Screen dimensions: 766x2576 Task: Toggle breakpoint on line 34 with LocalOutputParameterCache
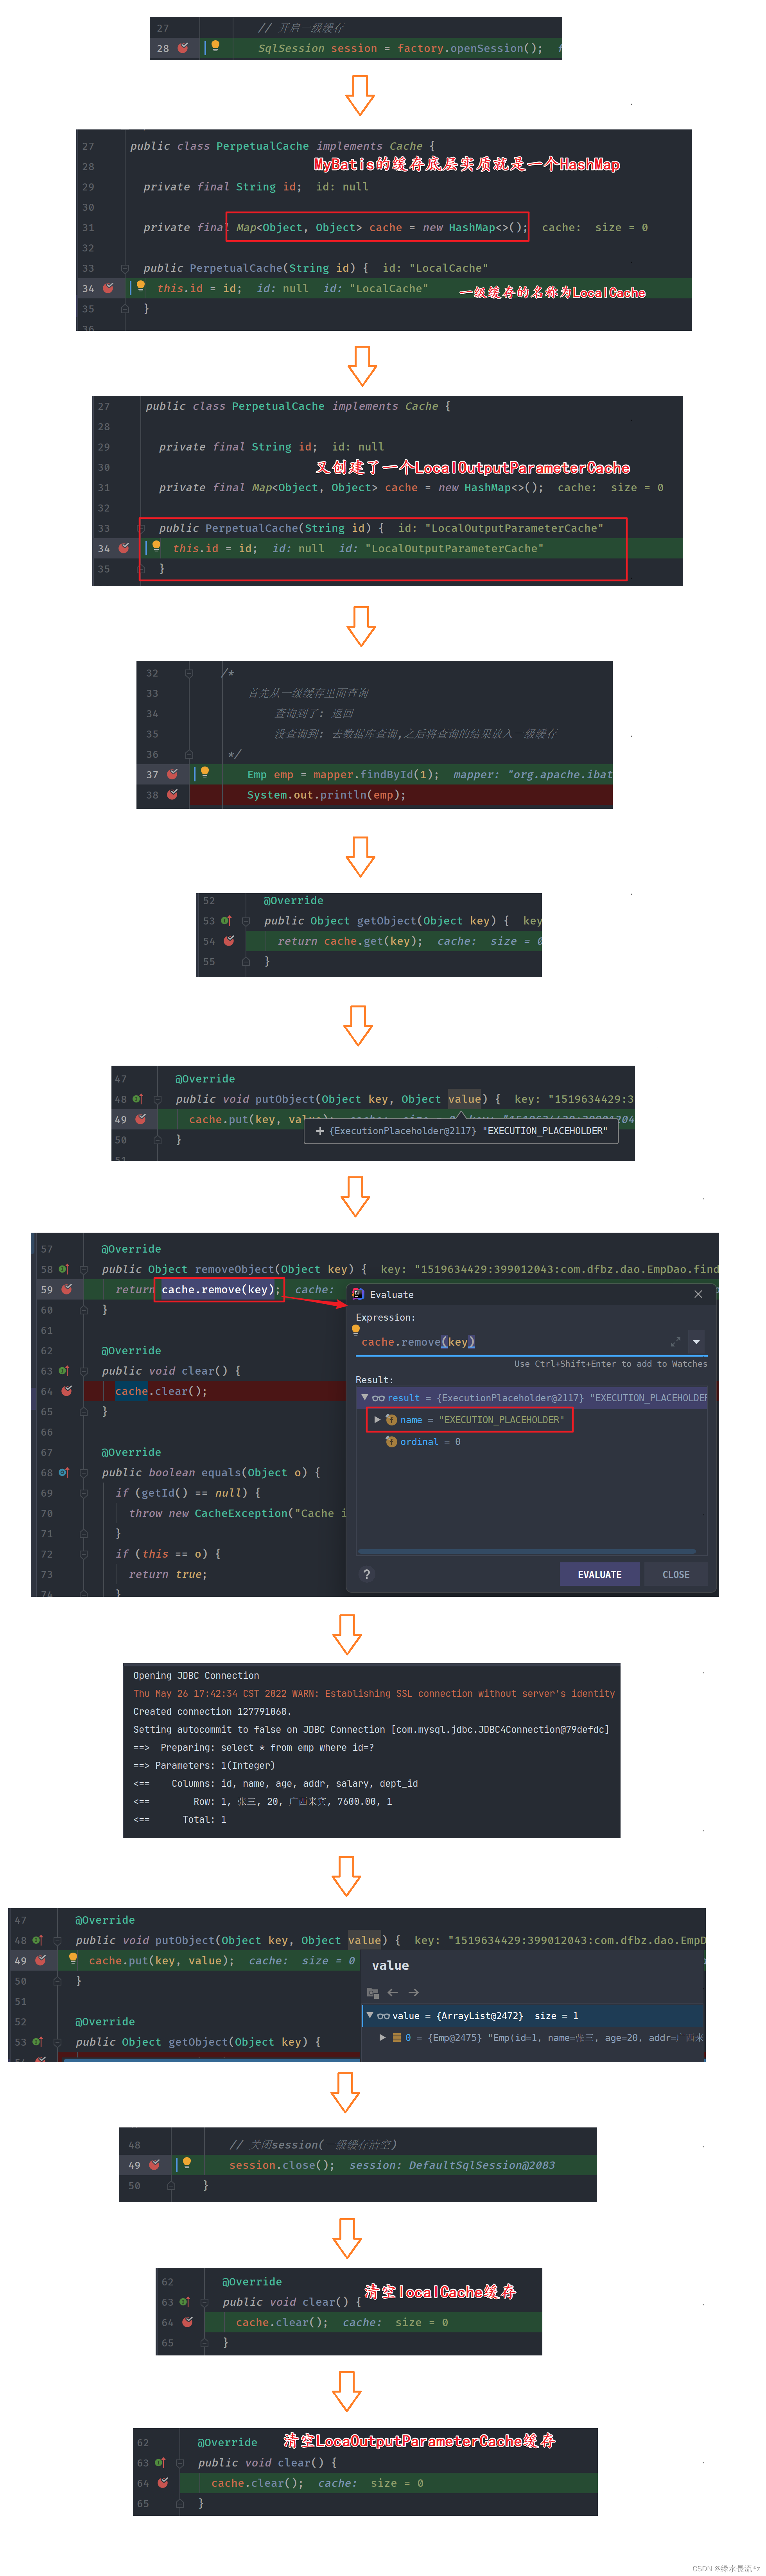[124, 548]
